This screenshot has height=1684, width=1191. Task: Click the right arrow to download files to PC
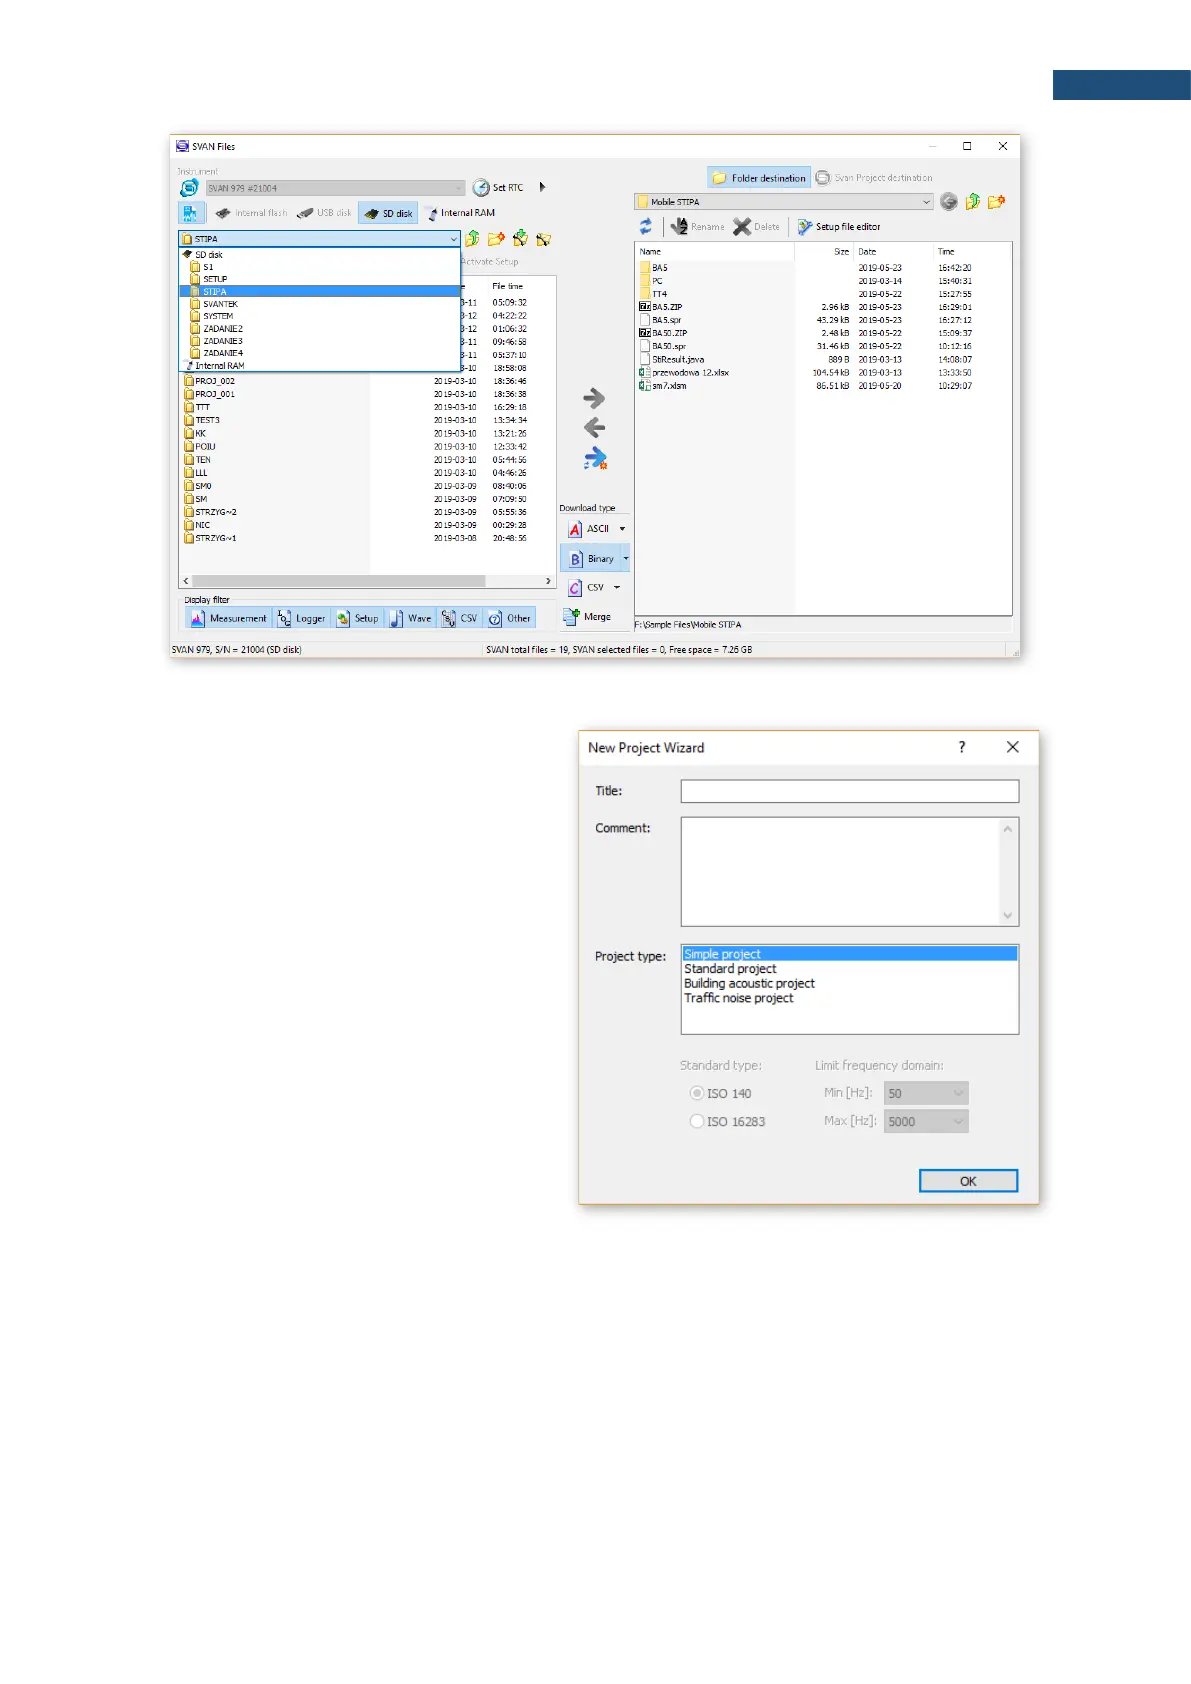tap(594, 398)
